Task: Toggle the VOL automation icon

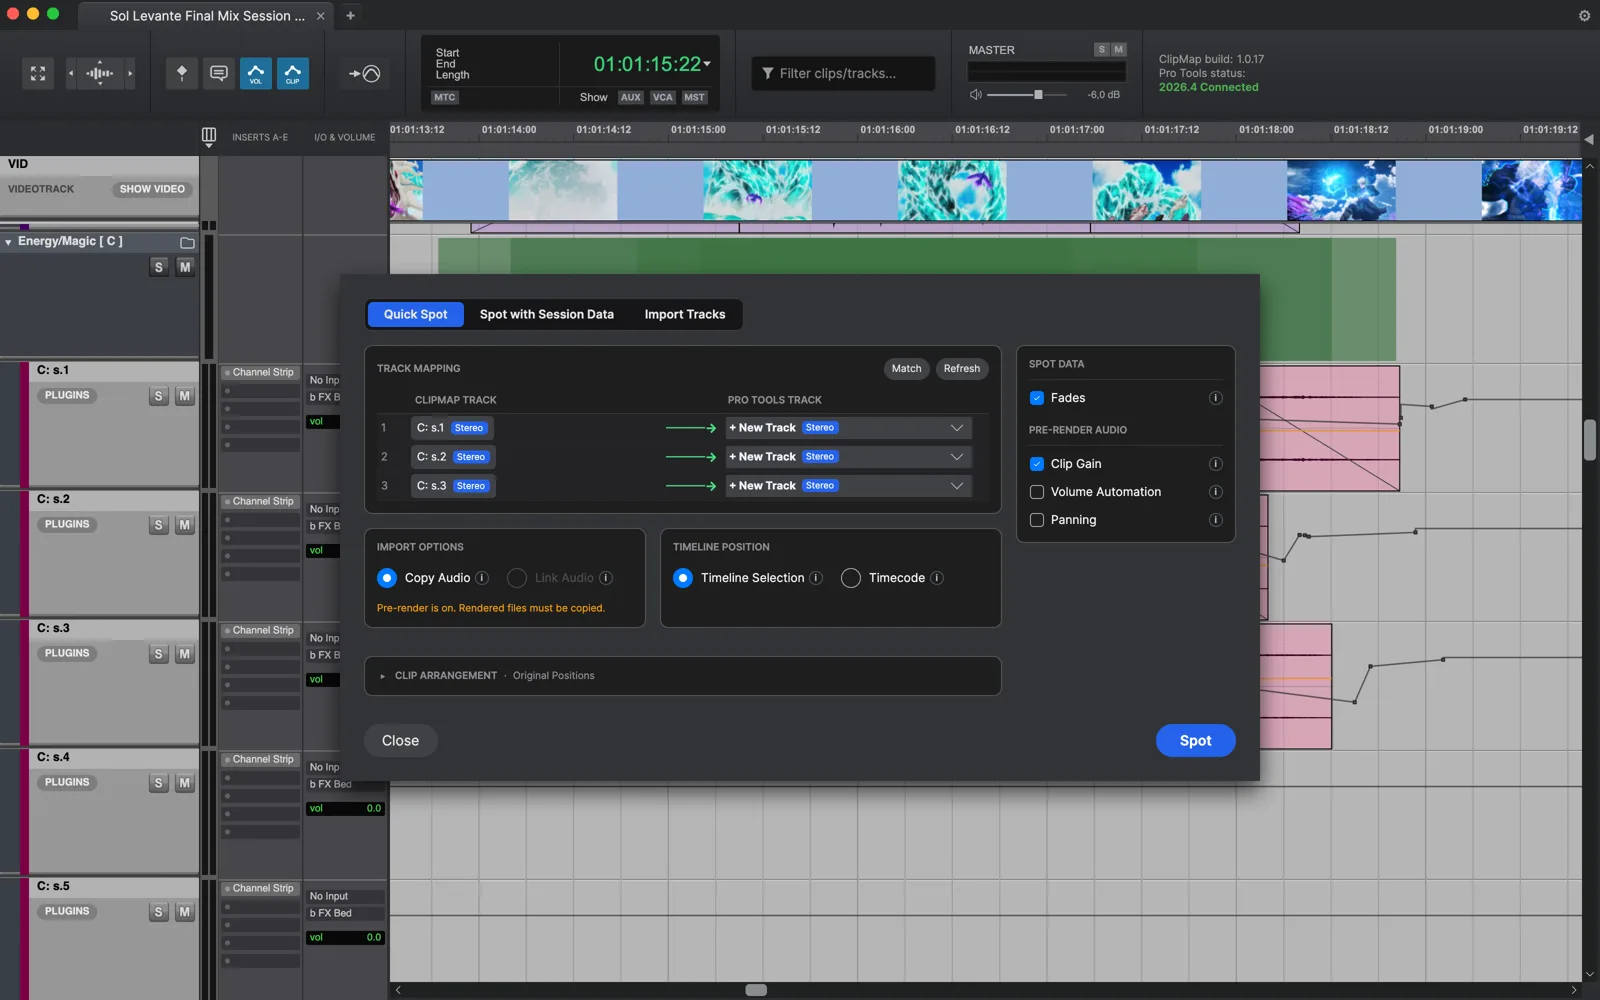Action: pyautogui.click(x=256, y=73)
